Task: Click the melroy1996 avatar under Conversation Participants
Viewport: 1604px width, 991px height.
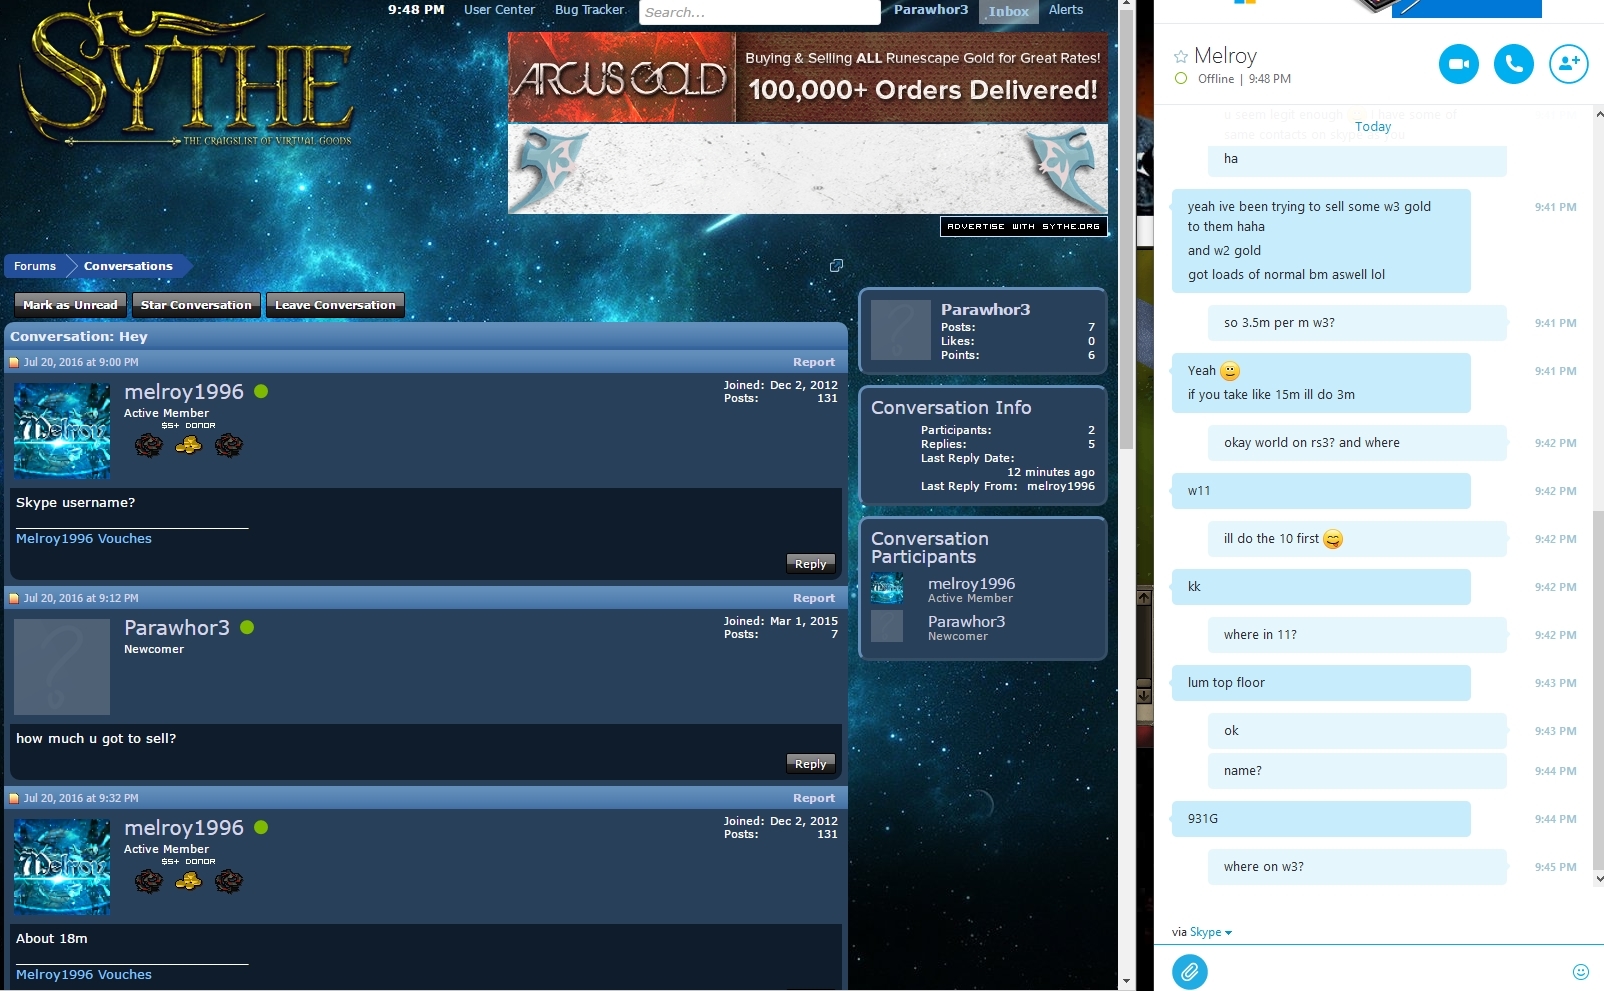Action: (x=887, y=589)
